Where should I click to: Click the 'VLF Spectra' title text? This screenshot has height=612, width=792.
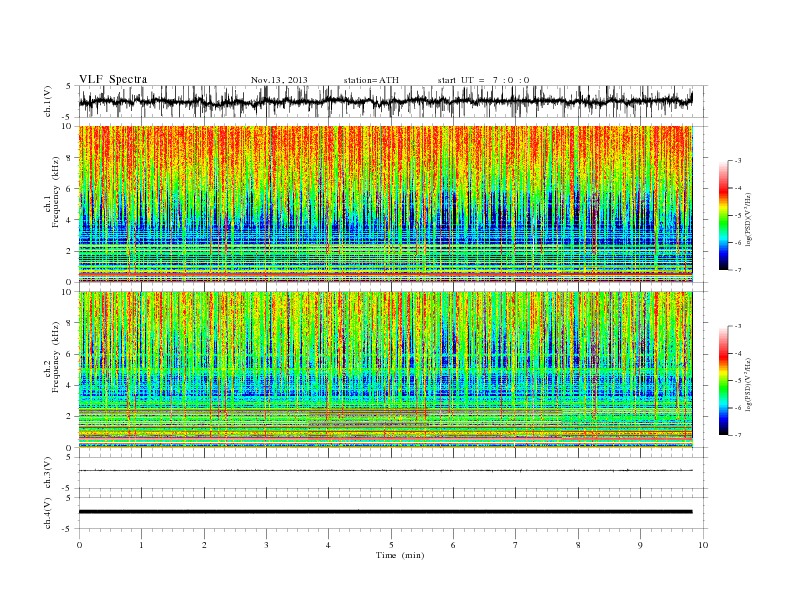click(x=113, y=79)
